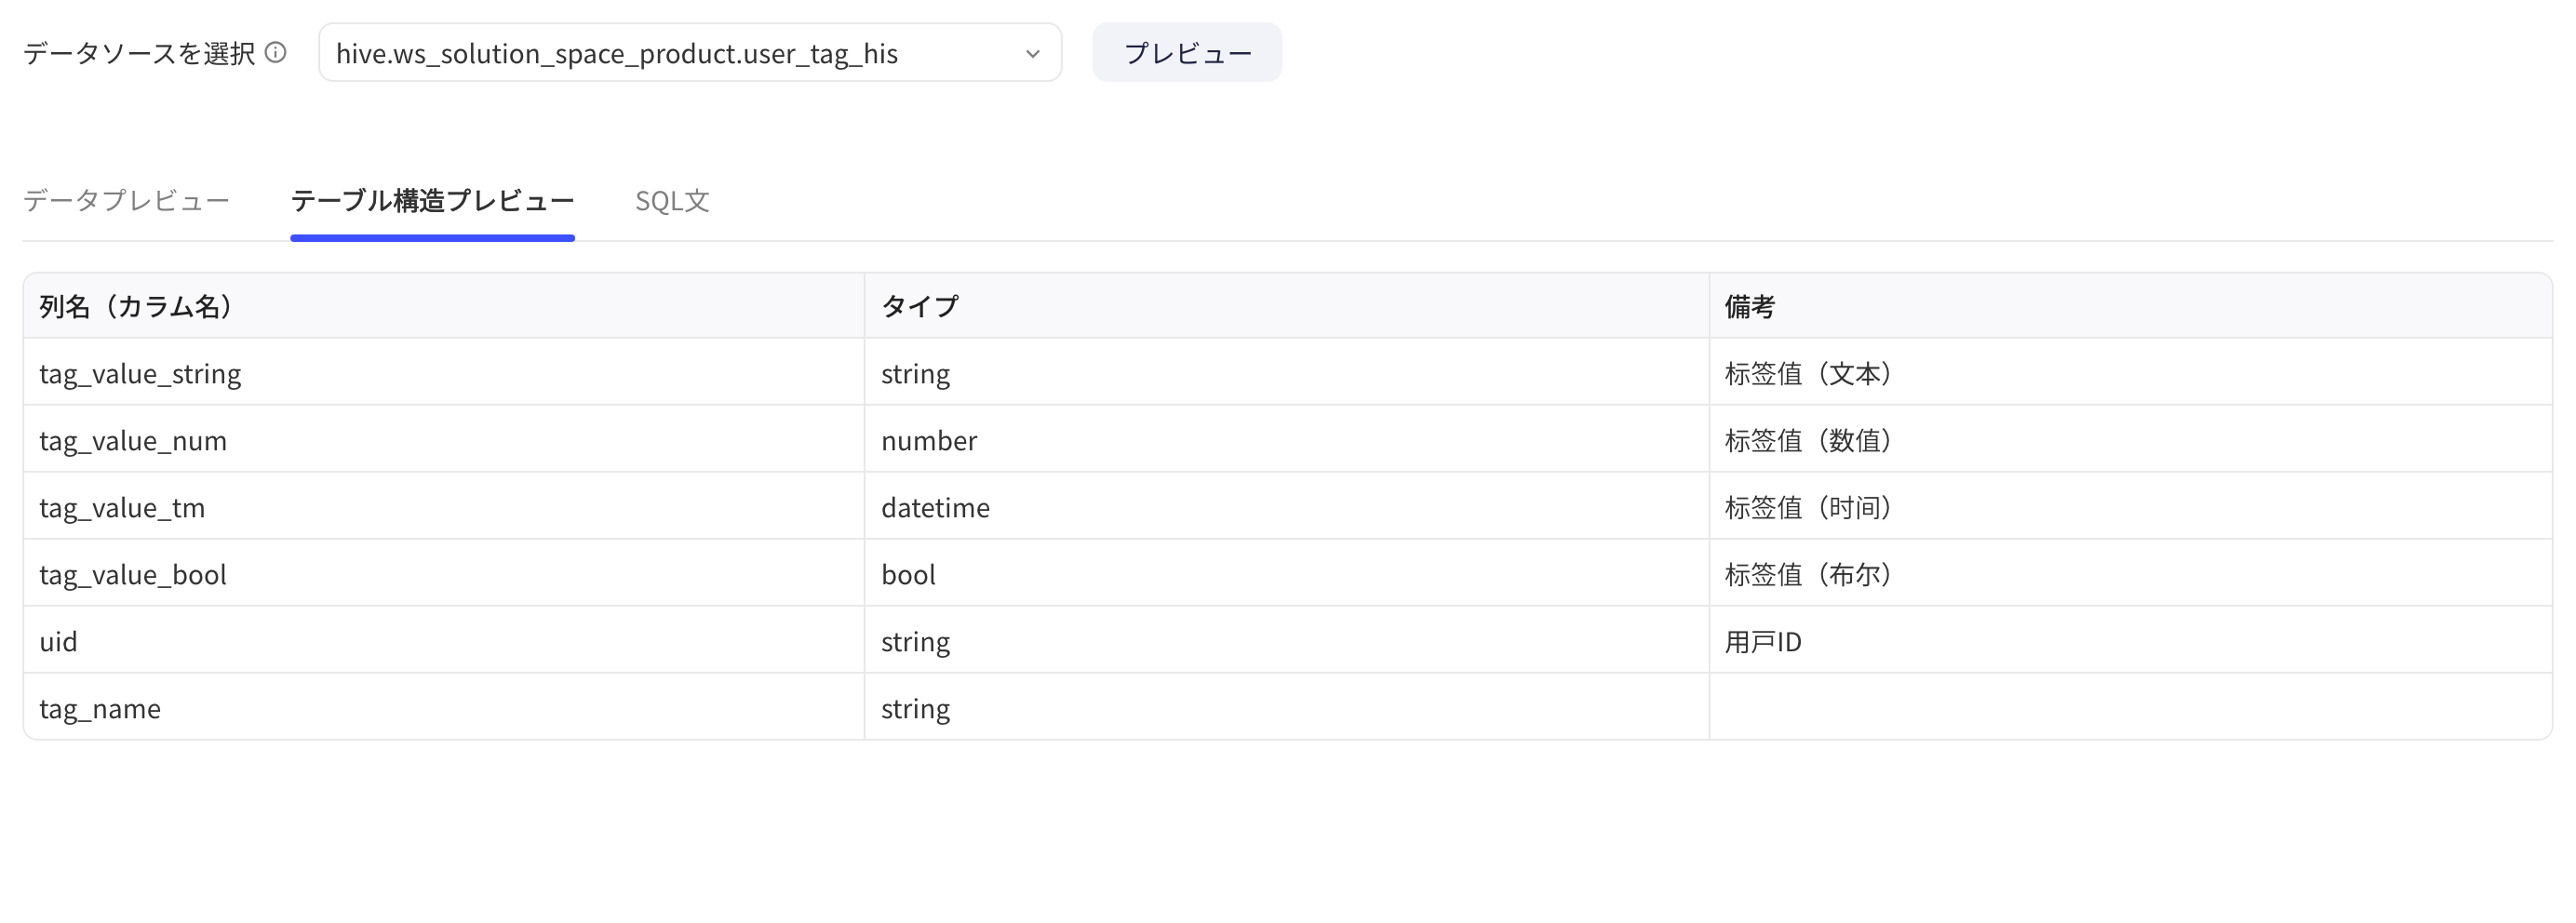Select the uid column name cell
Image resolution: width=2576 pixels, height=923 pixels.
click(x=444, y=640)
